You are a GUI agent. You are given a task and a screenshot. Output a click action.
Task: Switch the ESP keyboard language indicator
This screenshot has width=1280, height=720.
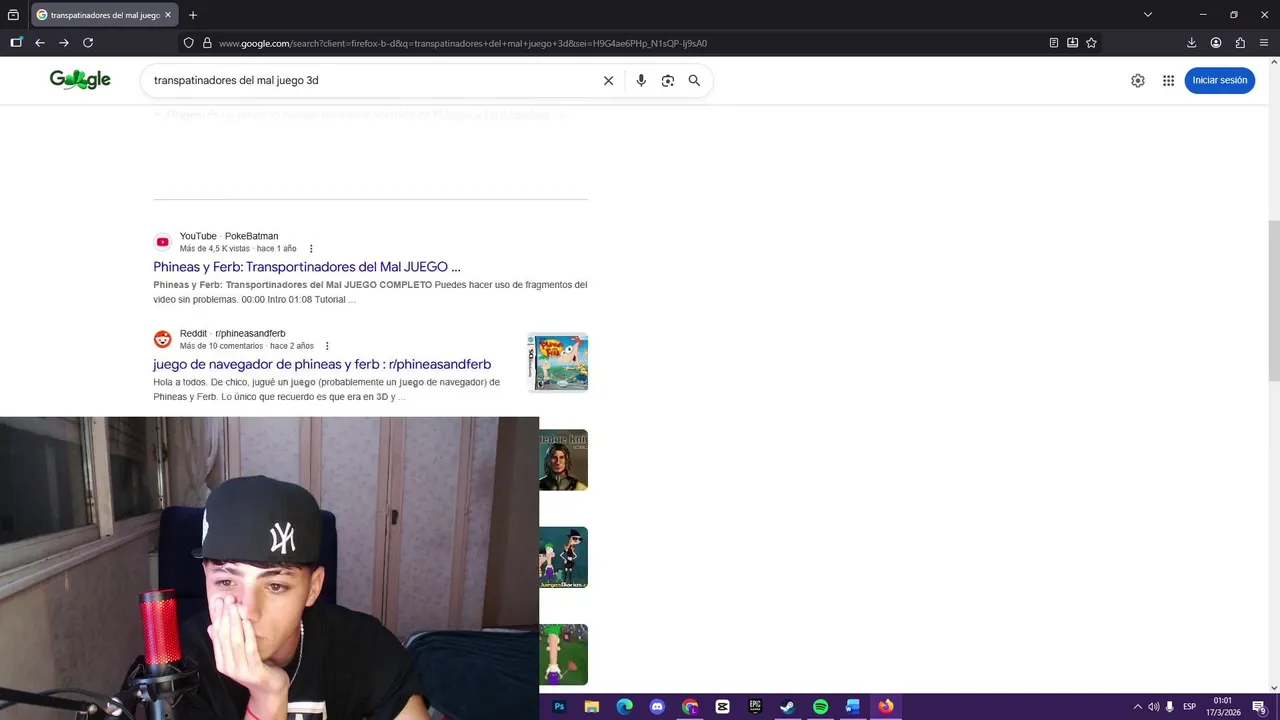pyautogui.click(x=1190, y=707)
